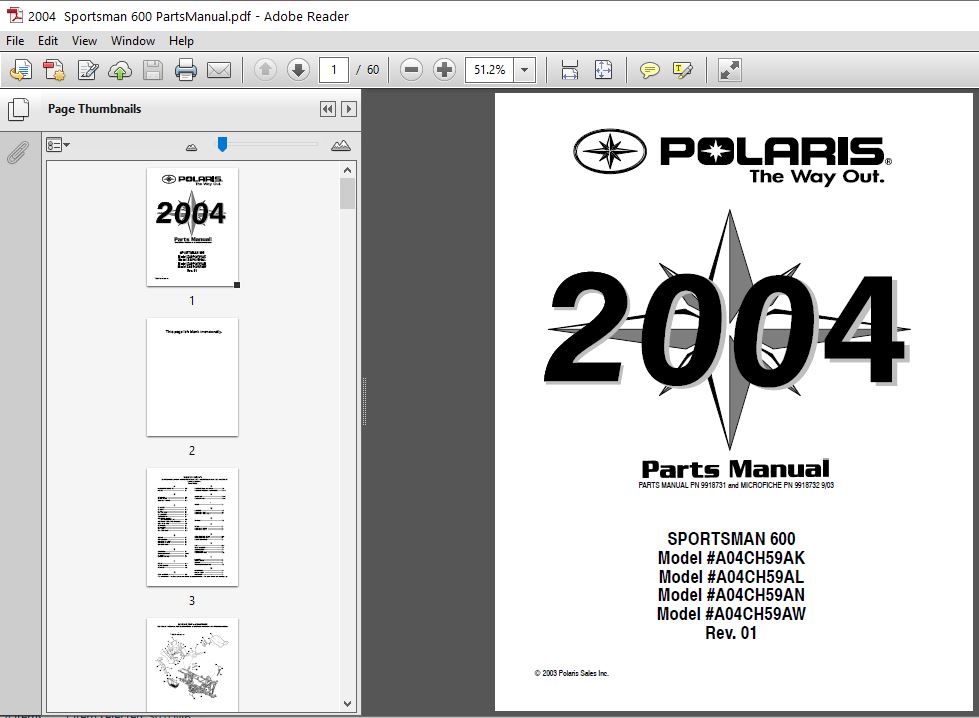
Task: Click 'Model #A04CH59AN' text line
Action: (731, 595)
